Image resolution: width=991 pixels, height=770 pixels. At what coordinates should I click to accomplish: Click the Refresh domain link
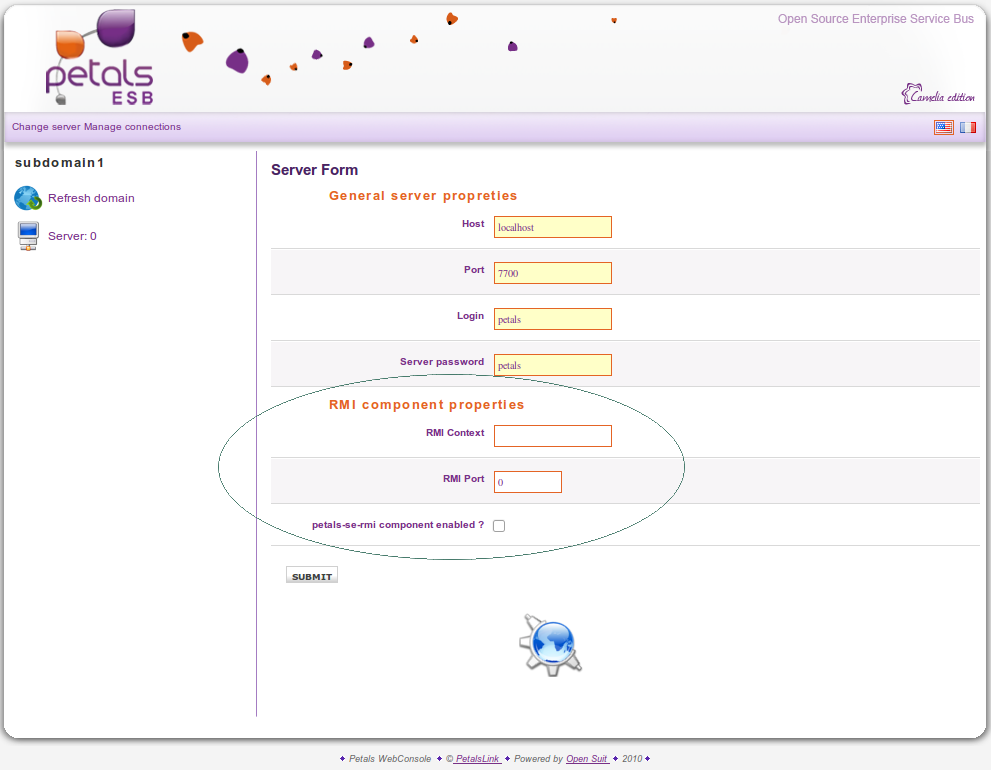click(x=91, y=198)
